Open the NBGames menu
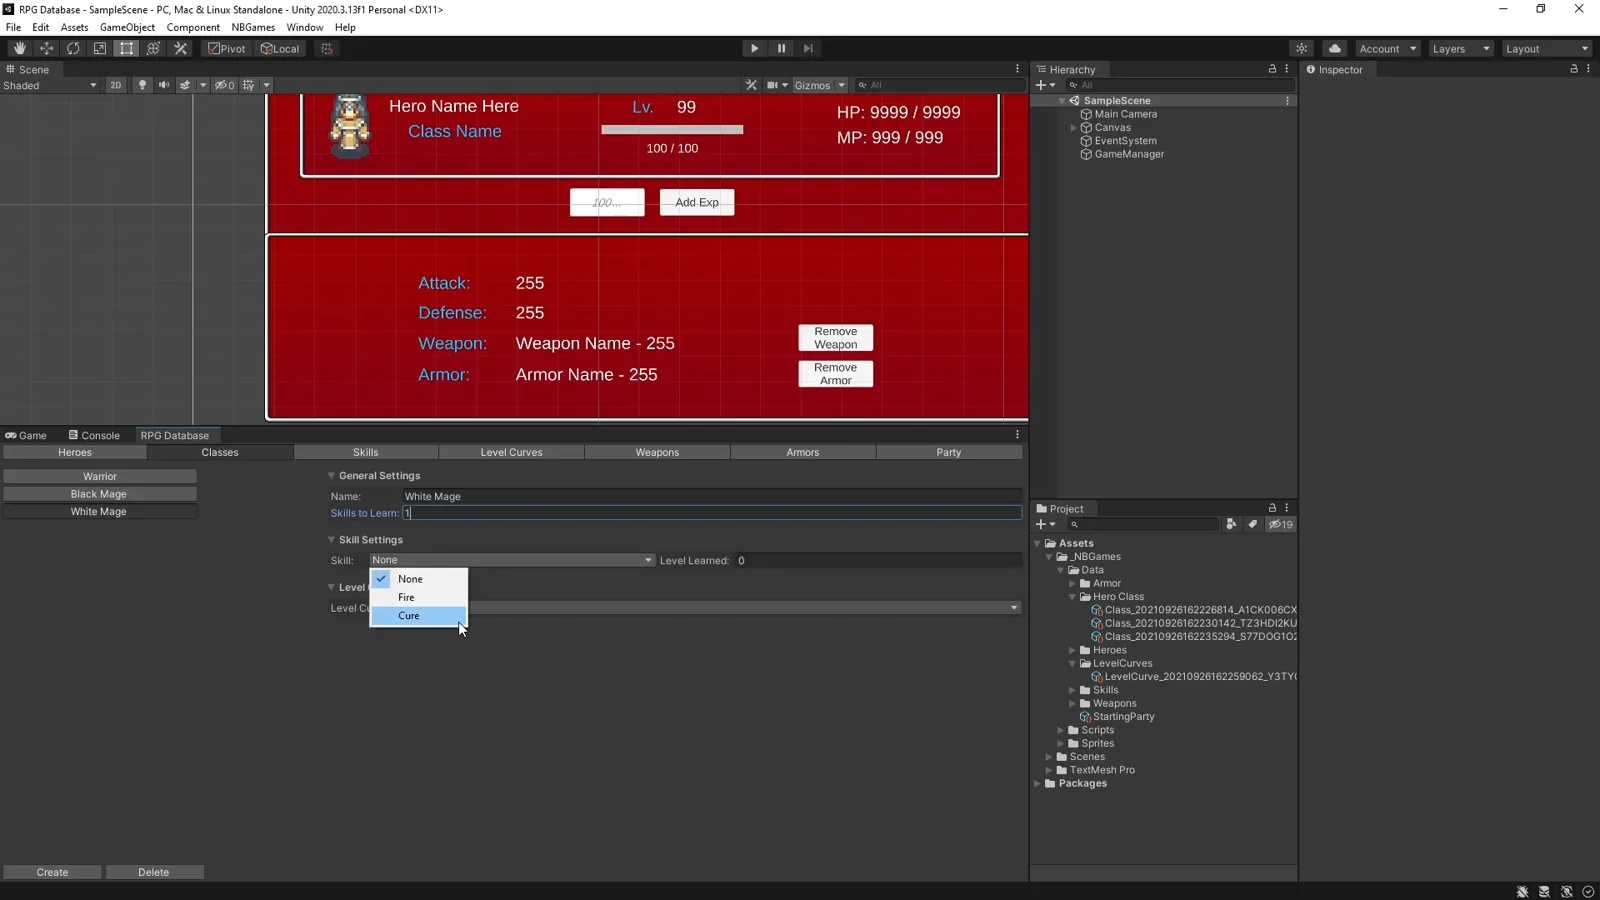This screenshot has width=1600, height=900. tap(253, 27)
